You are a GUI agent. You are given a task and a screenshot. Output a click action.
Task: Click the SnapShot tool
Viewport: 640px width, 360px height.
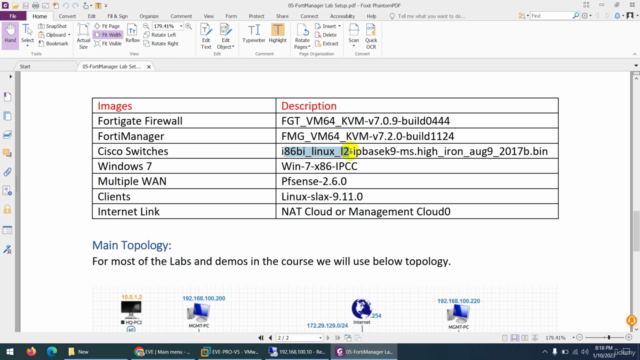click(x=53, y=26)
